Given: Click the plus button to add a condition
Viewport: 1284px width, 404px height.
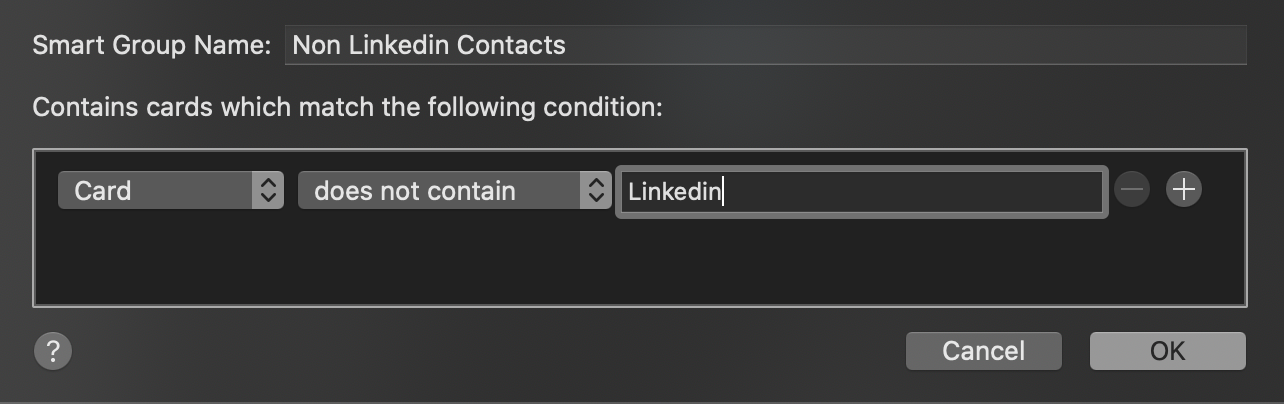Looking at the screenshot, I should point(1184,189).
